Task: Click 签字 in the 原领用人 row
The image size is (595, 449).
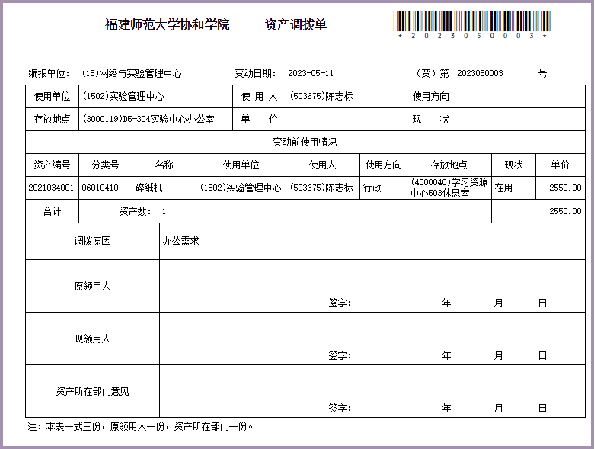Action: tap(339, 303)
